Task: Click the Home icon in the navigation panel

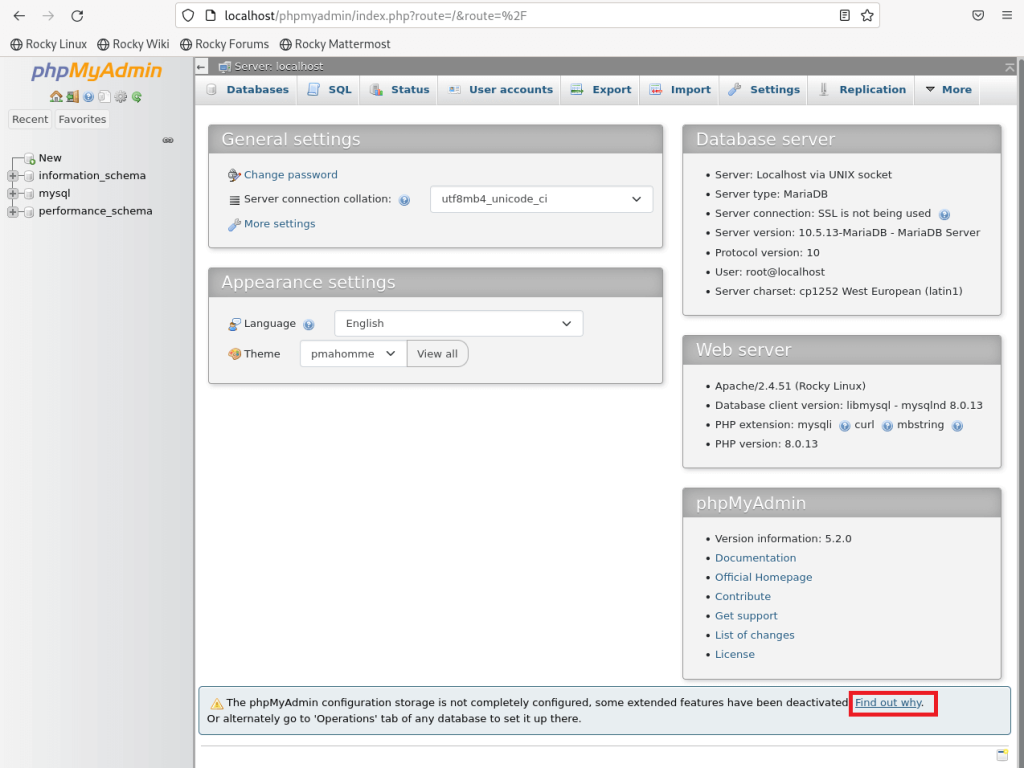Action: [x=55, y=96]
